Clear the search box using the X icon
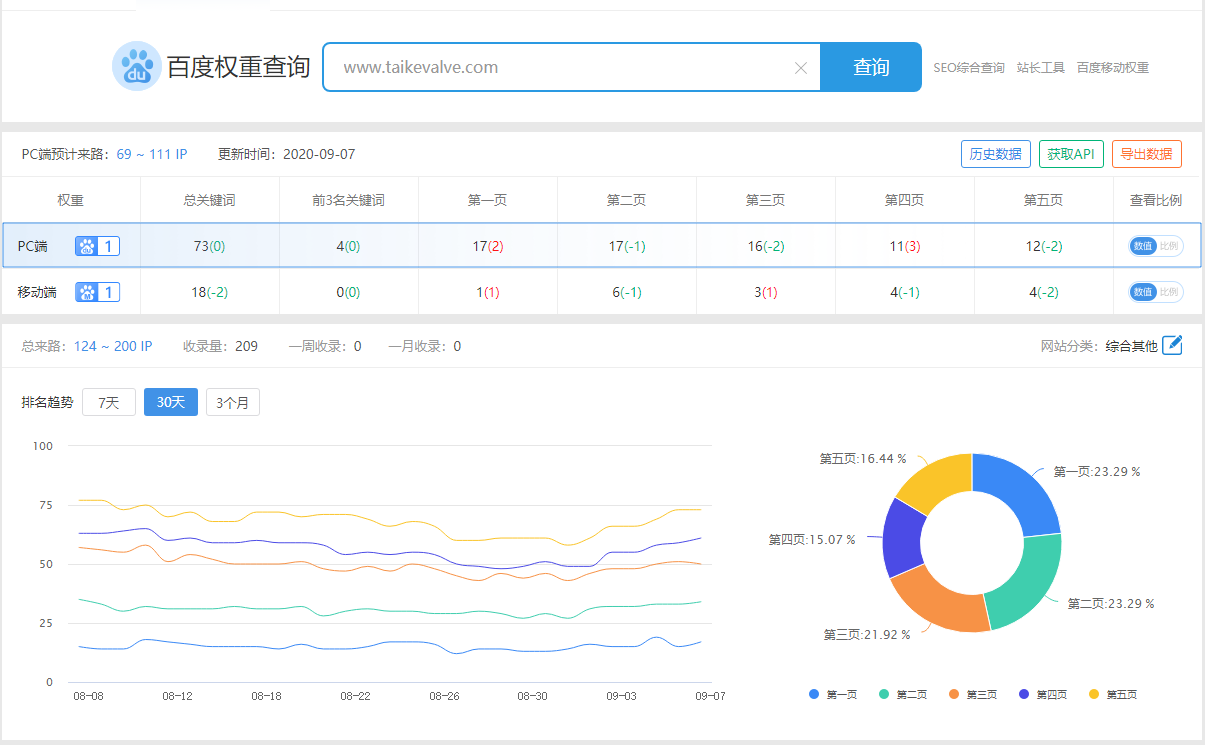1205x745 pixels. 800,67
